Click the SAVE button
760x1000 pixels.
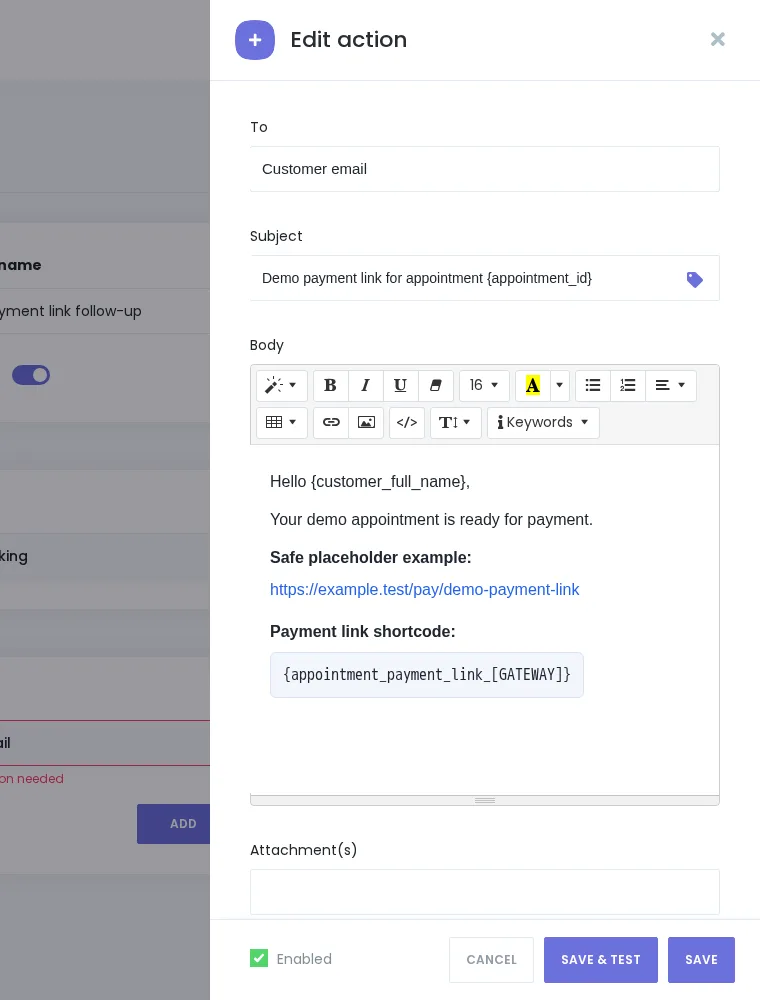point(701,959)
